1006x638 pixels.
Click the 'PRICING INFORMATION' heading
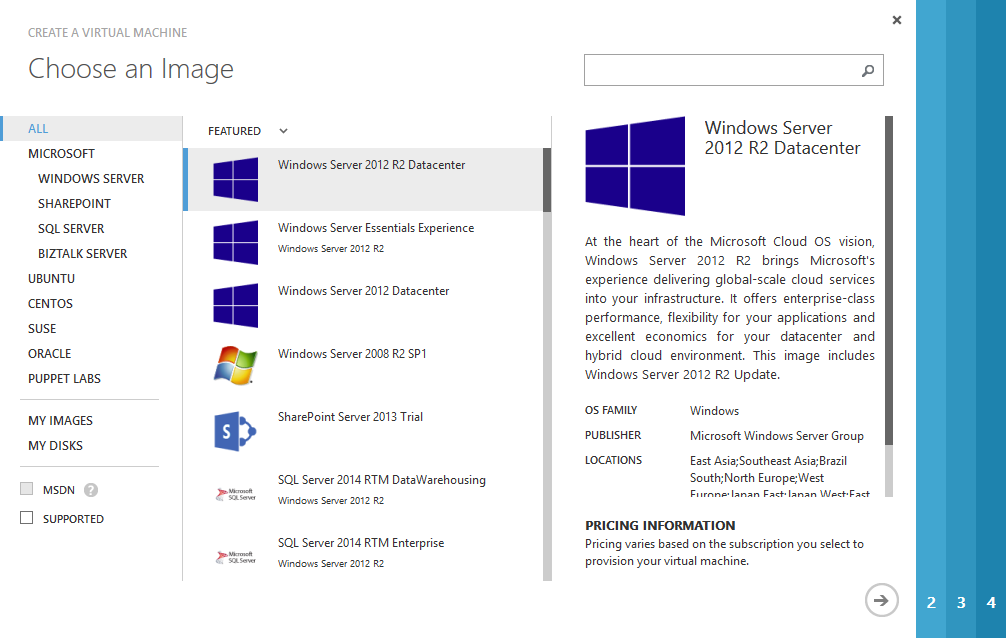[660, 526]
